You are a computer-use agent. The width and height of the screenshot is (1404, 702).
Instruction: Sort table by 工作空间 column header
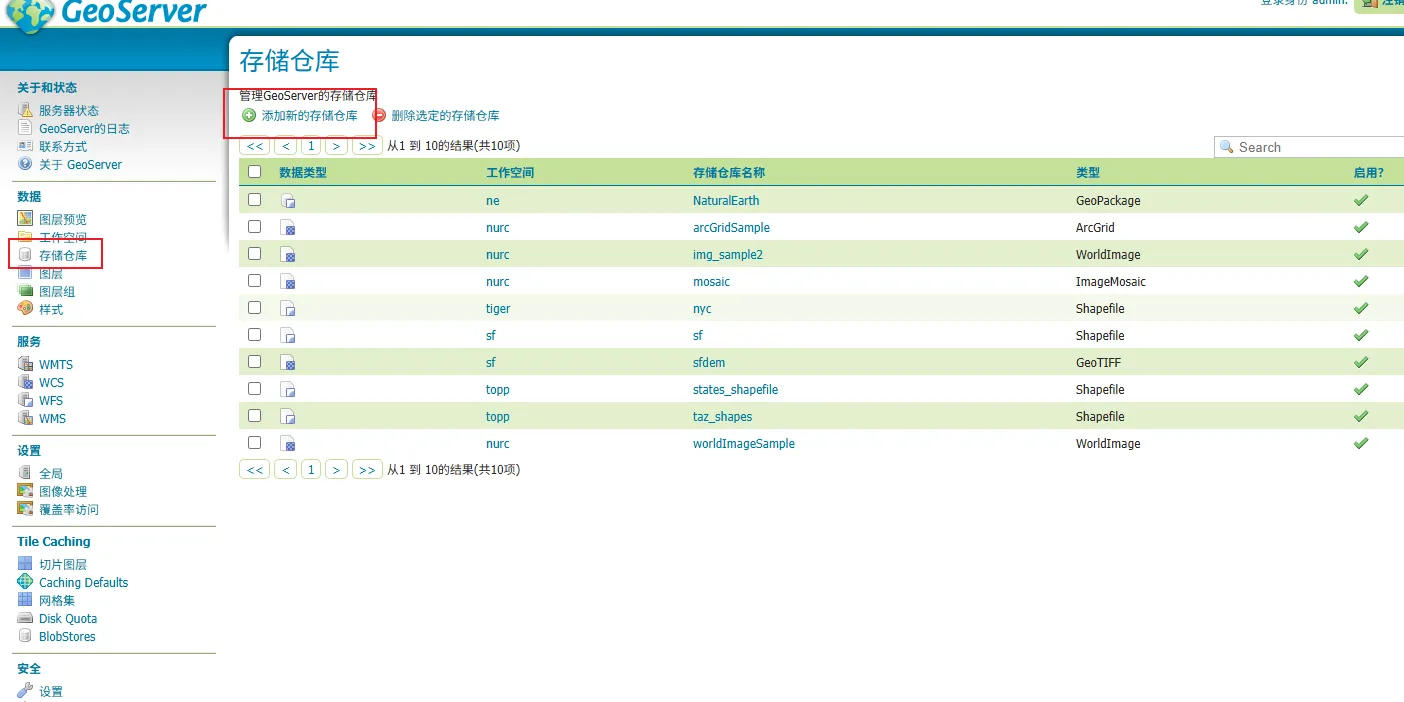pyautogui.click(x=510, y=173)
